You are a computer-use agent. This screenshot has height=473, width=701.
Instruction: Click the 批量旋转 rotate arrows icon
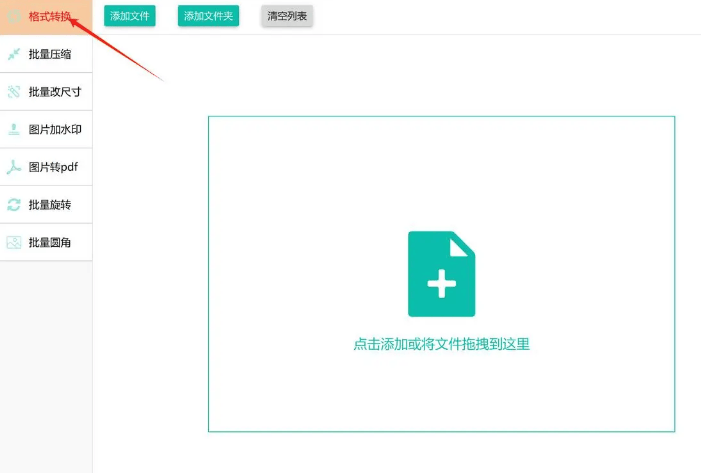pyautogui.click(x=14, y=205)
